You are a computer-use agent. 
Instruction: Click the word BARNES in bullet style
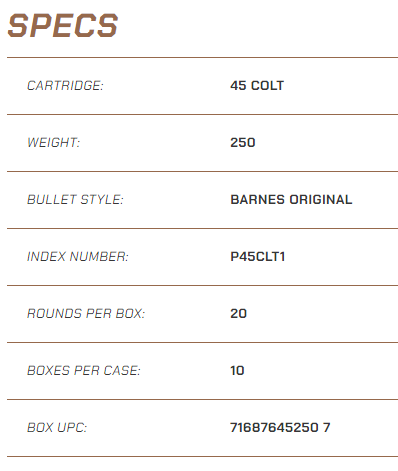coord(258,200)
